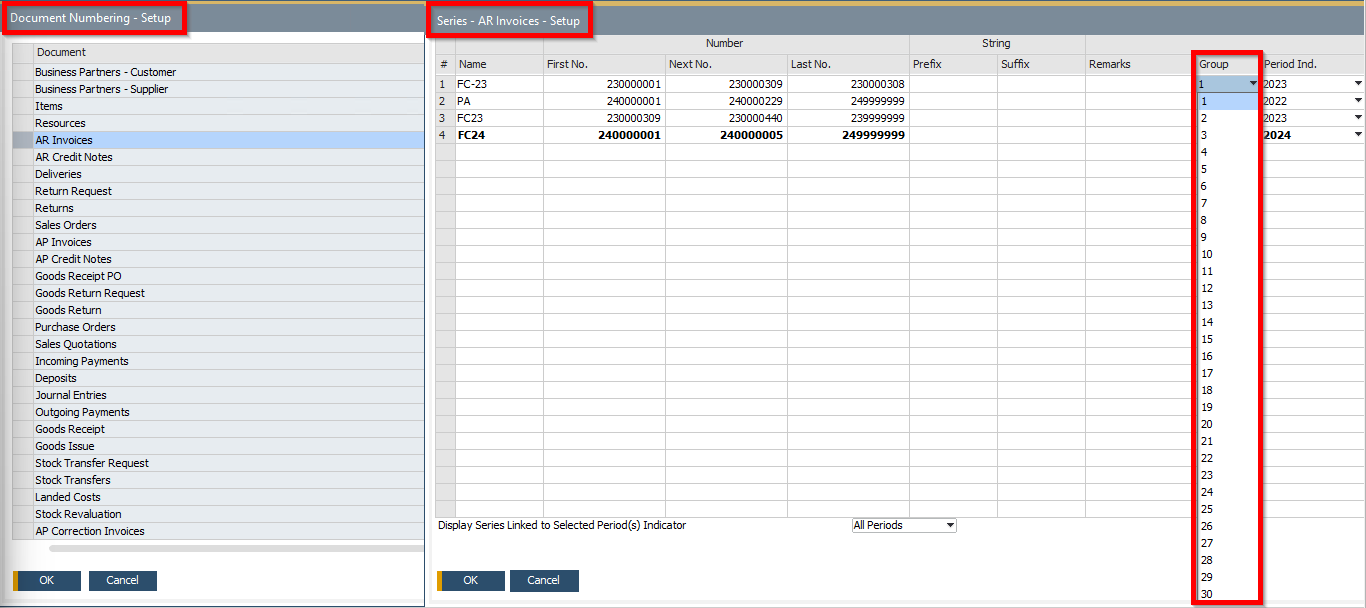
Task: Select AR Credit Notes in document list
Action: 74,157
